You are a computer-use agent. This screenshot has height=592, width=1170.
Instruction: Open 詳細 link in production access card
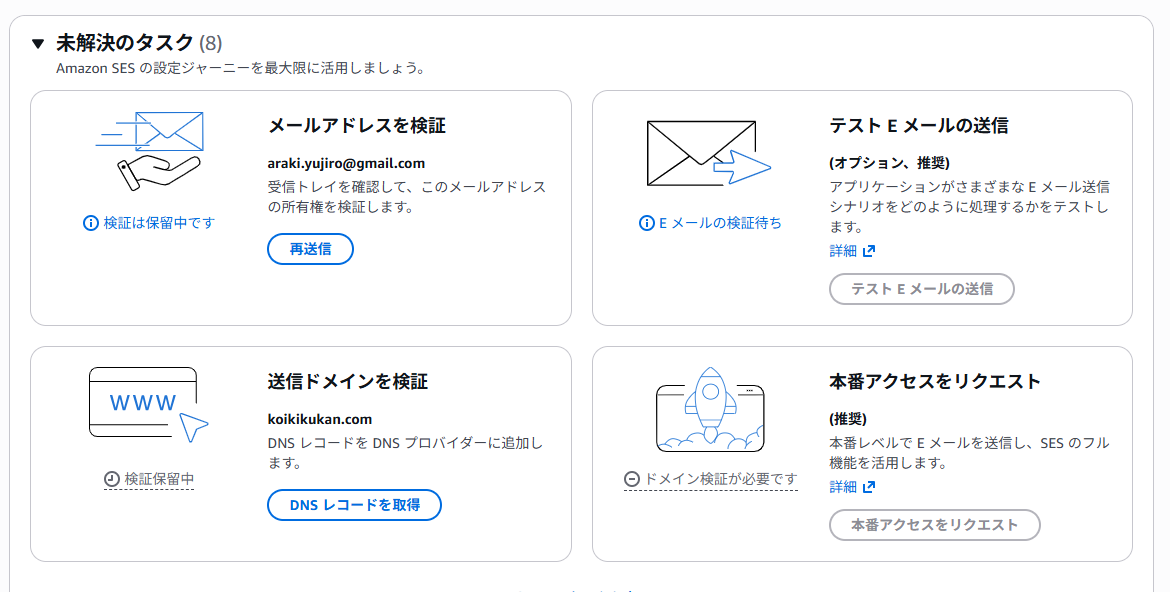843,487
